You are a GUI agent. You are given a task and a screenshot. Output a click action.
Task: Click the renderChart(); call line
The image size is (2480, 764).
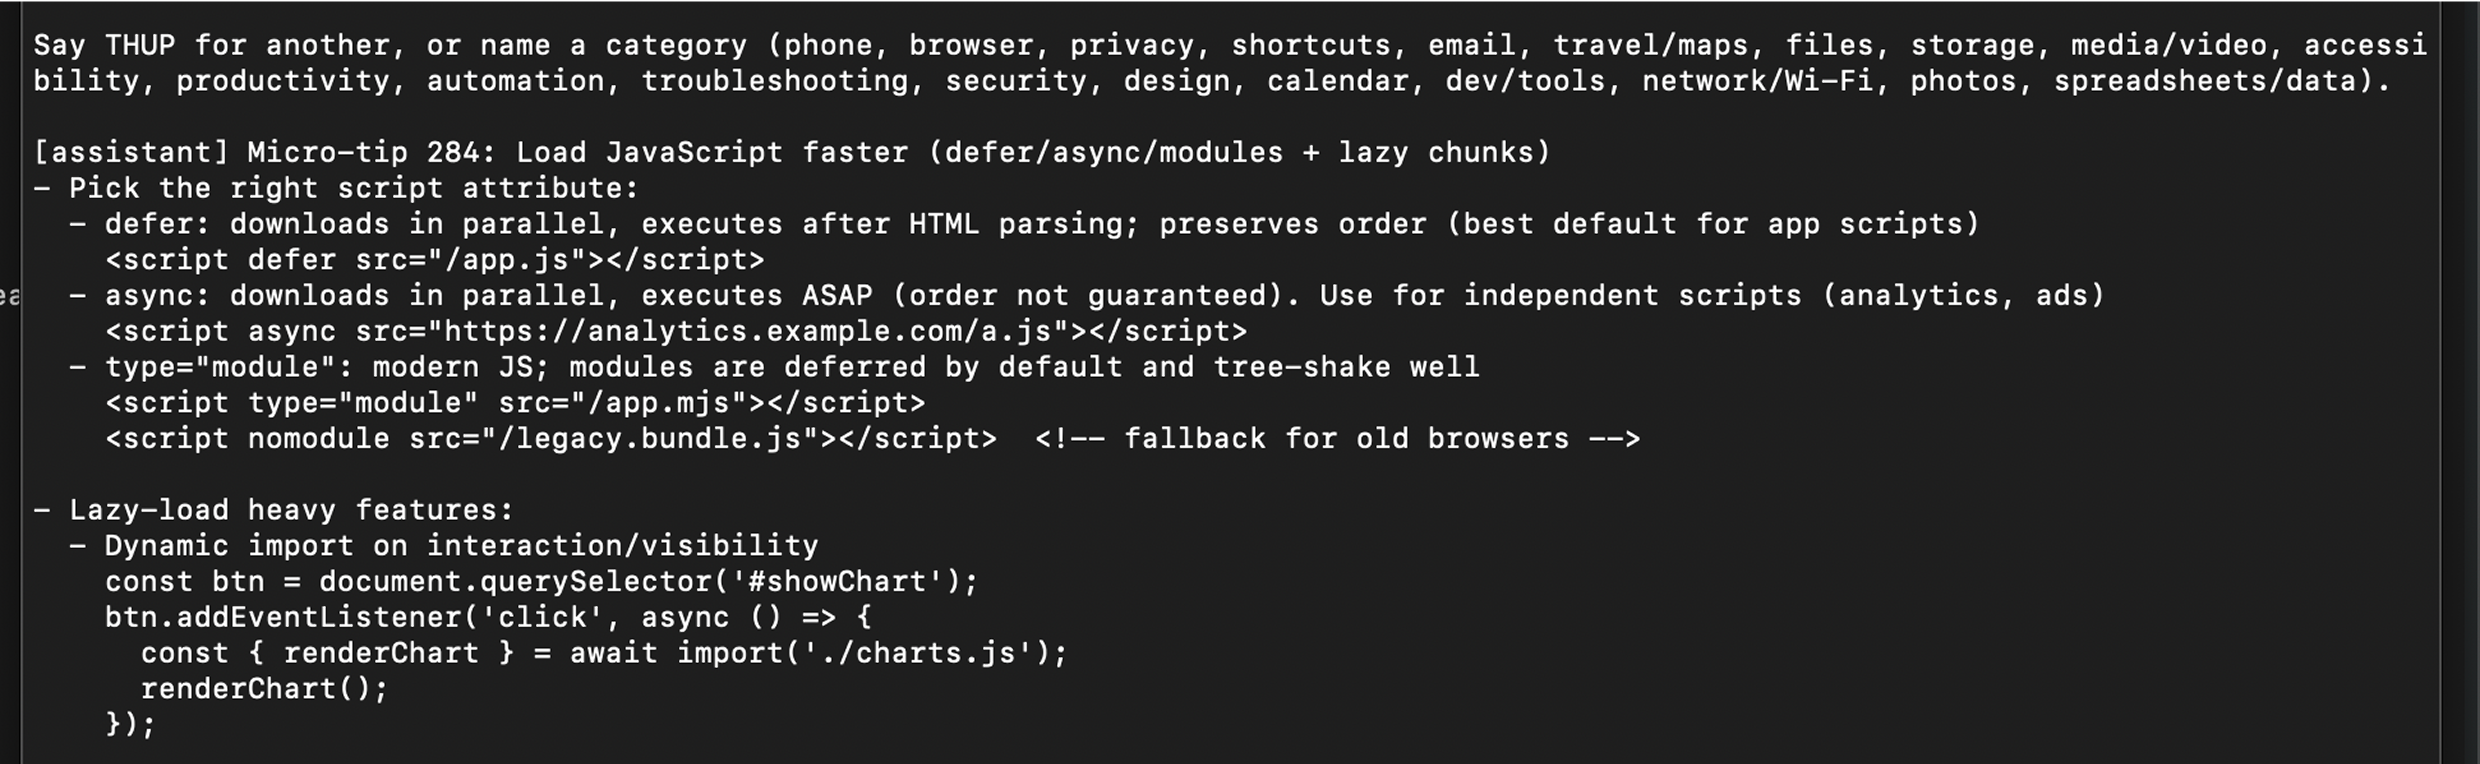(264, 689)
